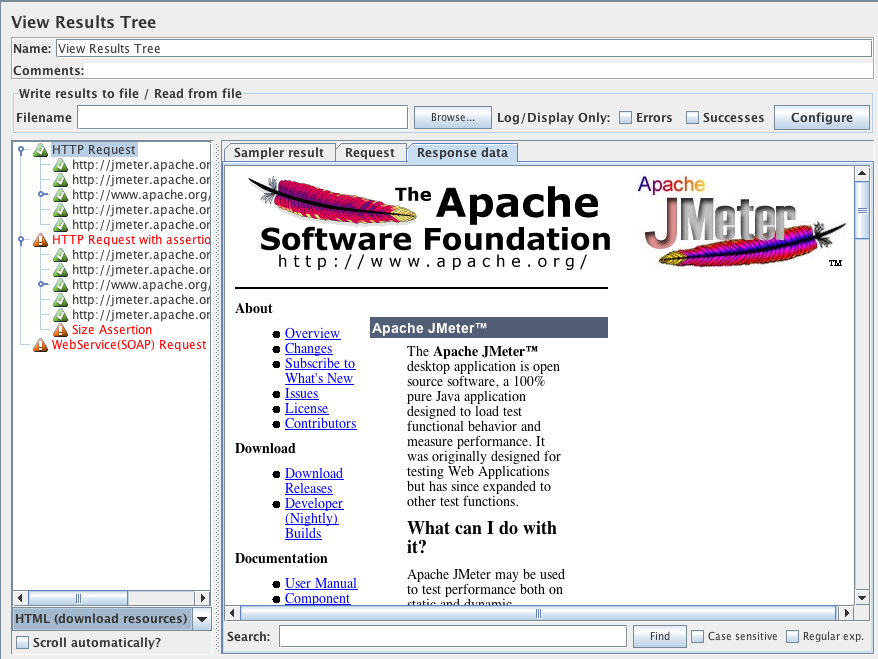Toggle the Scroll automatically checkbox
The image size is (878, 659).
pos(22,643)
